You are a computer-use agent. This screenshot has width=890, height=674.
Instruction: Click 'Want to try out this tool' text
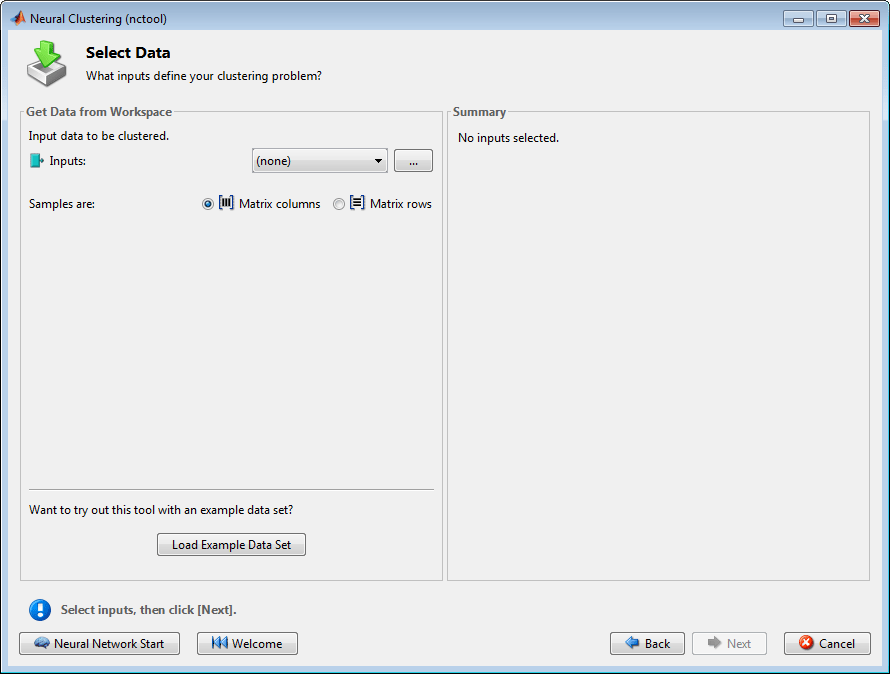pos(161,510)
